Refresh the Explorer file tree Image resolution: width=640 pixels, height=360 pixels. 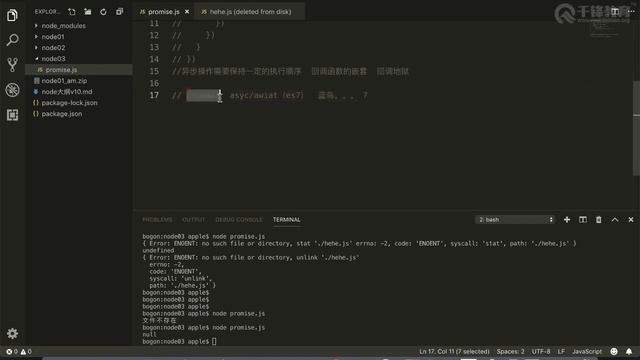(x=103, y=12)
